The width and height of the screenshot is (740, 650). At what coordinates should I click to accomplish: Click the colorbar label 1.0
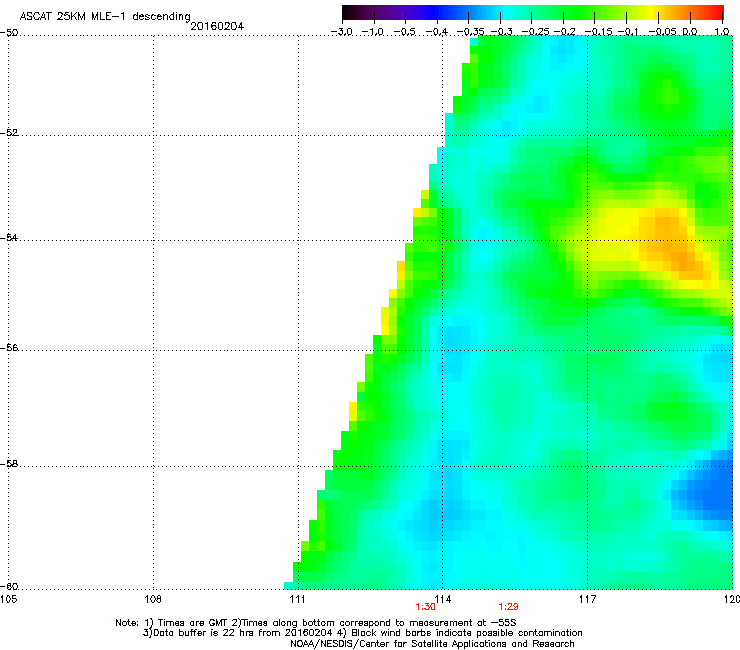pos(722,32)
